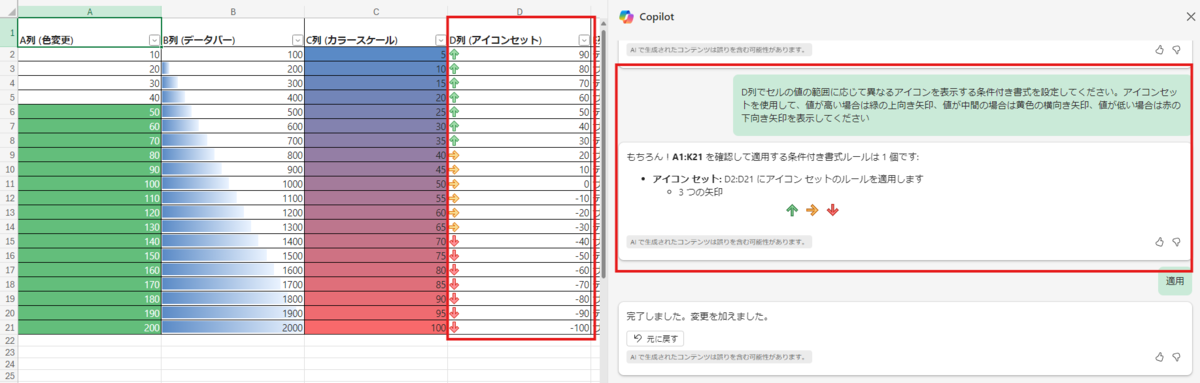Click the Copilot logo in the pane header
Viewport: 1200px width, 383px height.
pyautogui.click(x=626, y=17)
